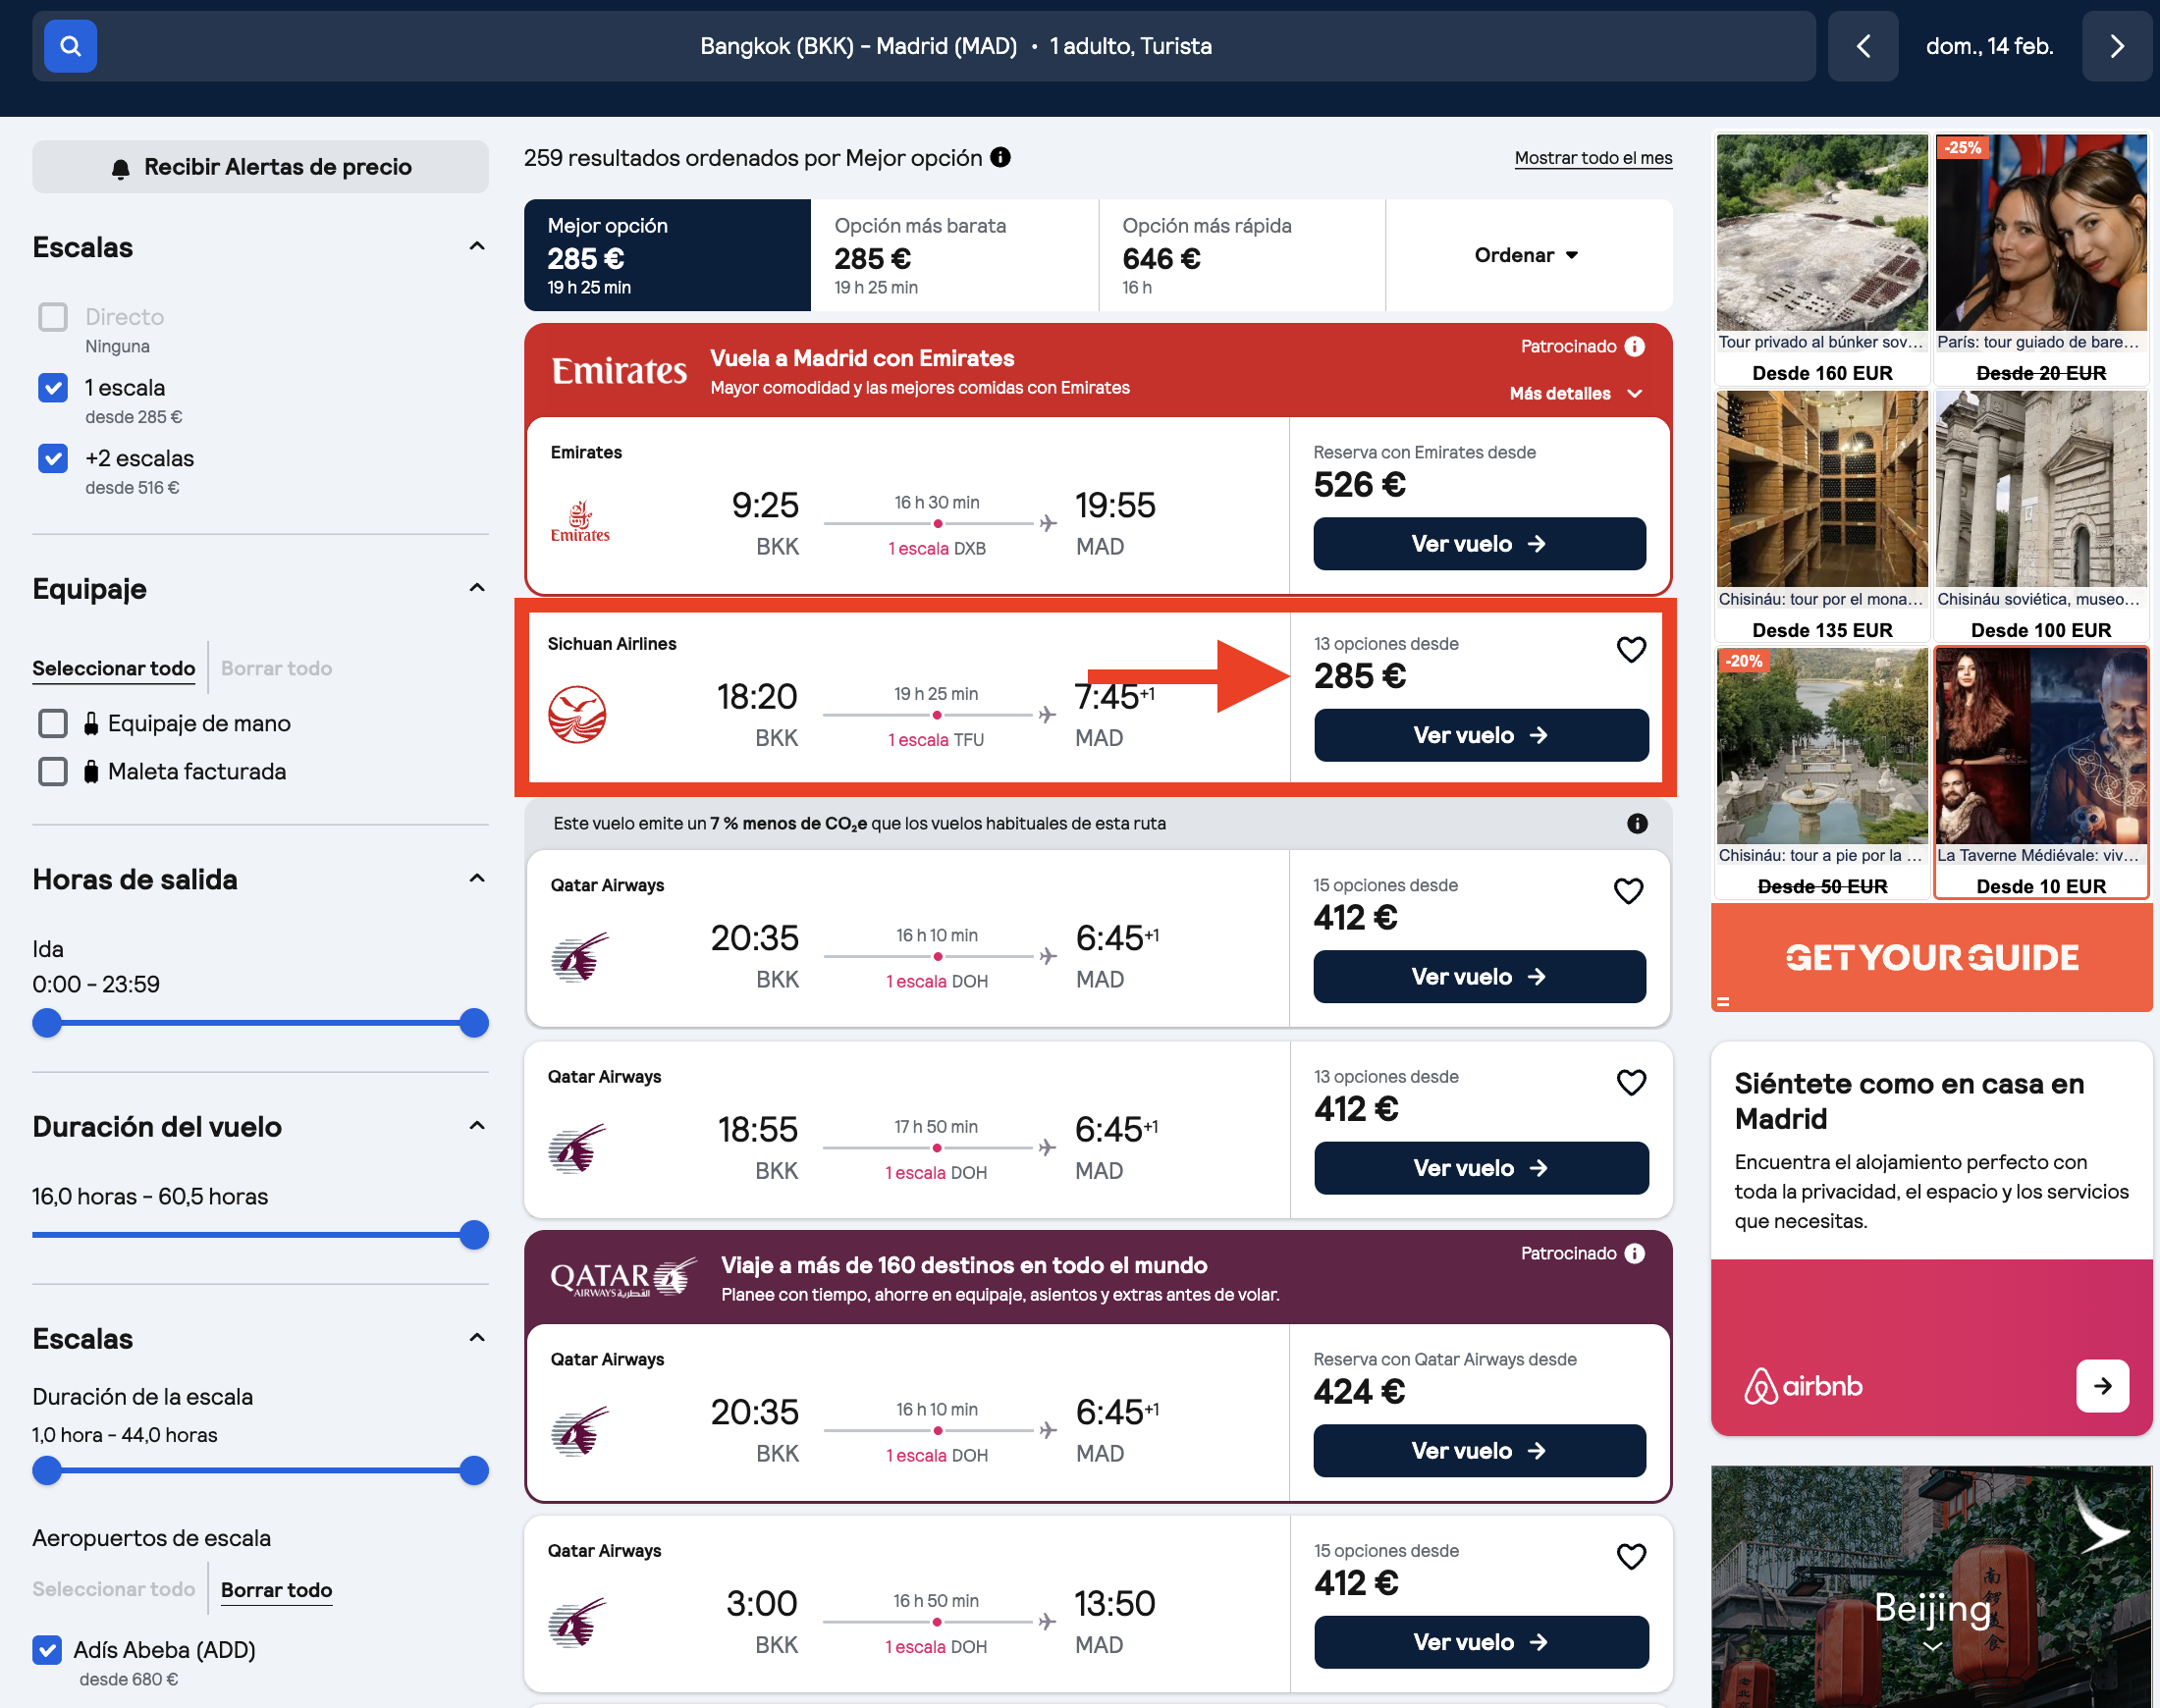This screenshot has width=2160, height=1708.
Task: Enable Maleta facturada checkbox
Action: coord(53,771)
